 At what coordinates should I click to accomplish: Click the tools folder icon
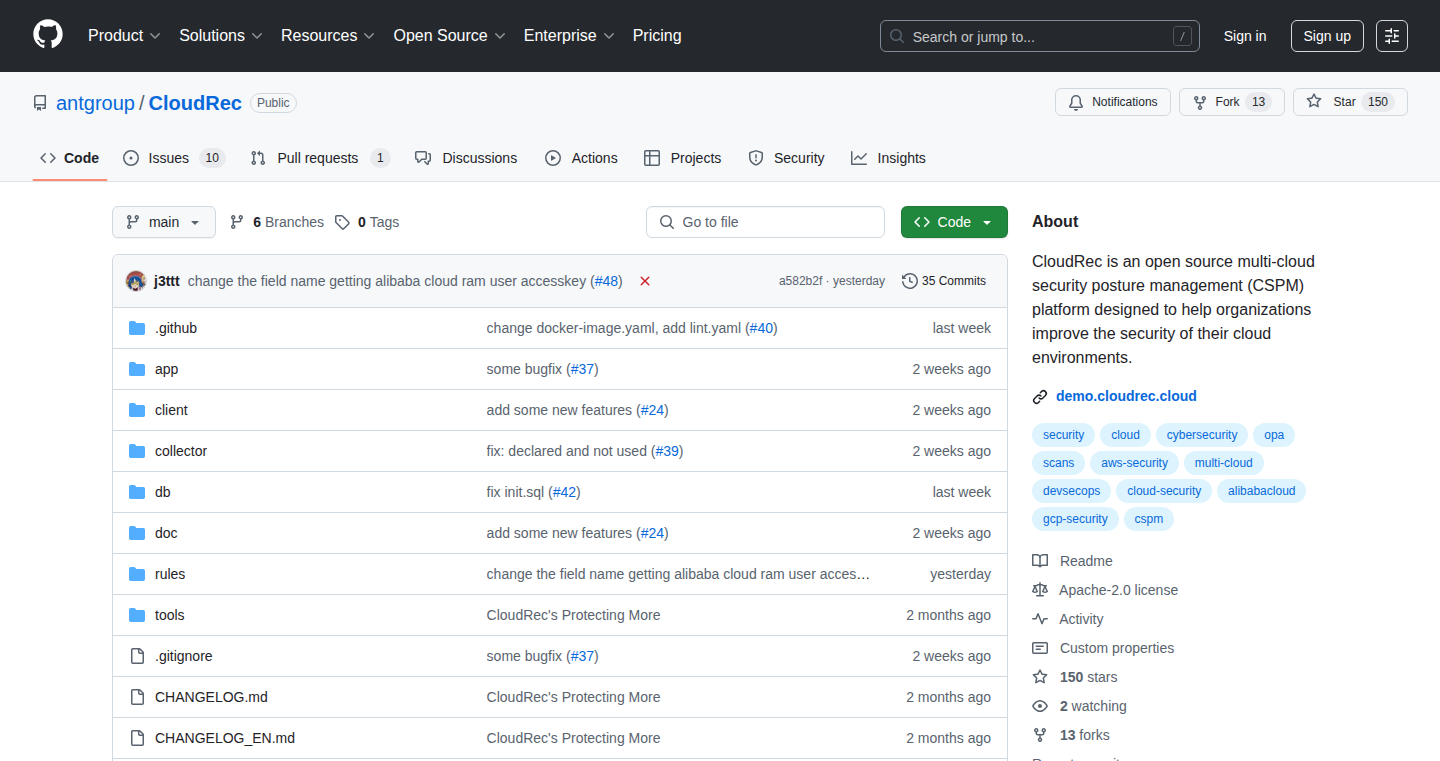[x=137, y=615]
